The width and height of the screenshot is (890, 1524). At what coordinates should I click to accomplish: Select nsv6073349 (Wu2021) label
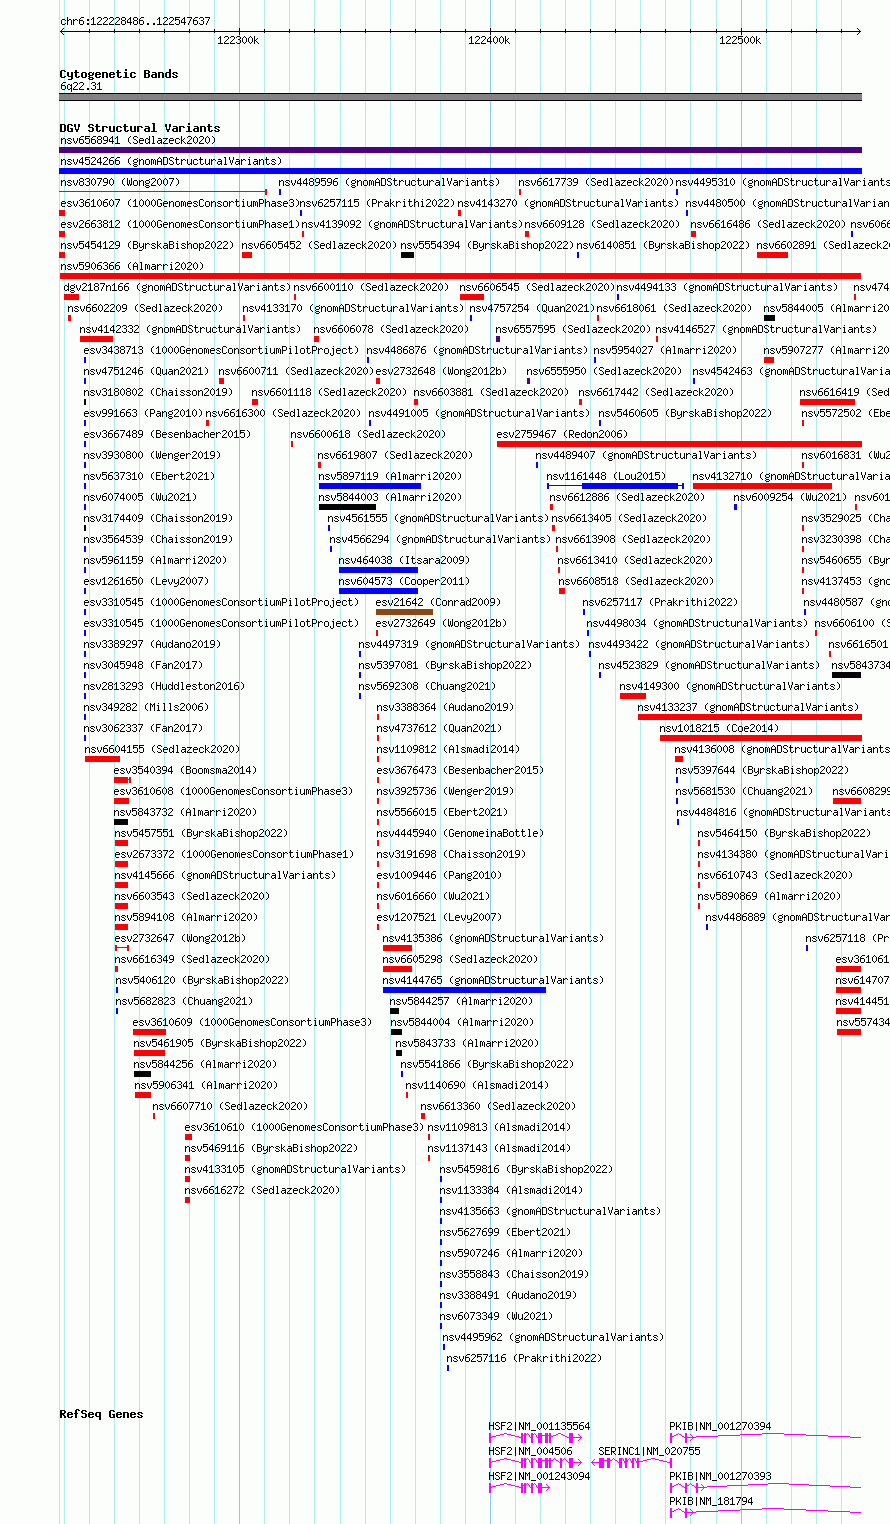496,1316
